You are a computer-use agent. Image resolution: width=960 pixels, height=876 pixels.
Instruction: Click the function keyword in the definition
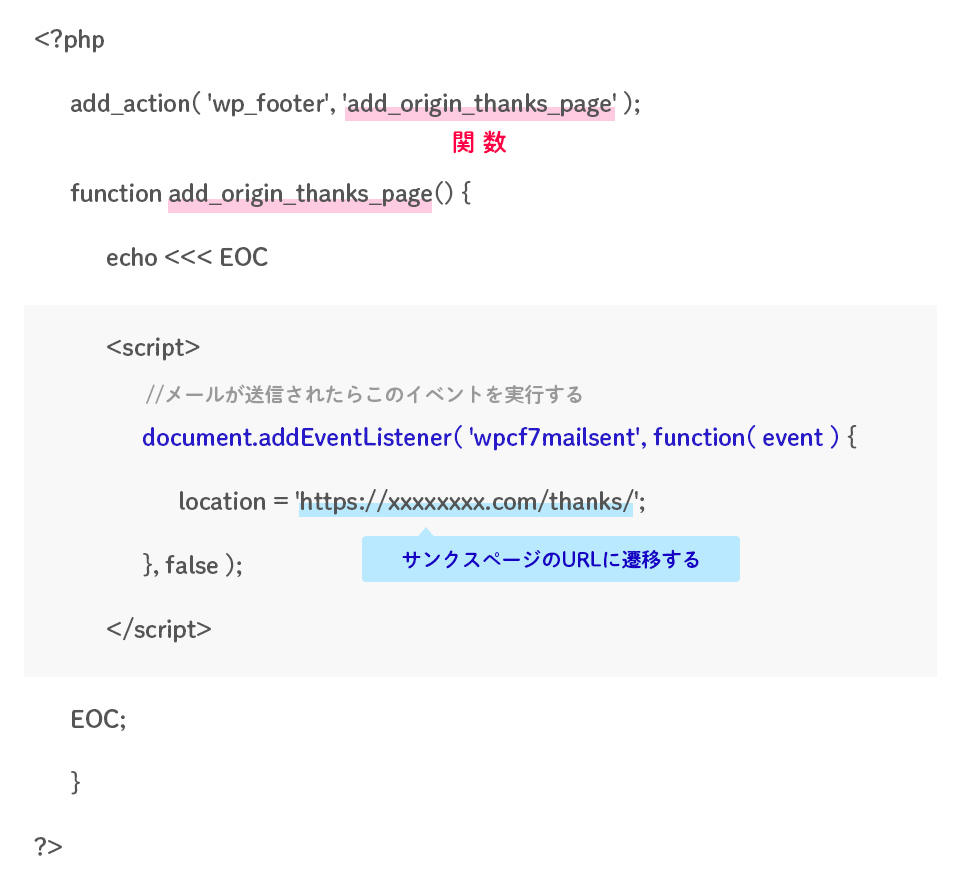[x=116, y=193]
